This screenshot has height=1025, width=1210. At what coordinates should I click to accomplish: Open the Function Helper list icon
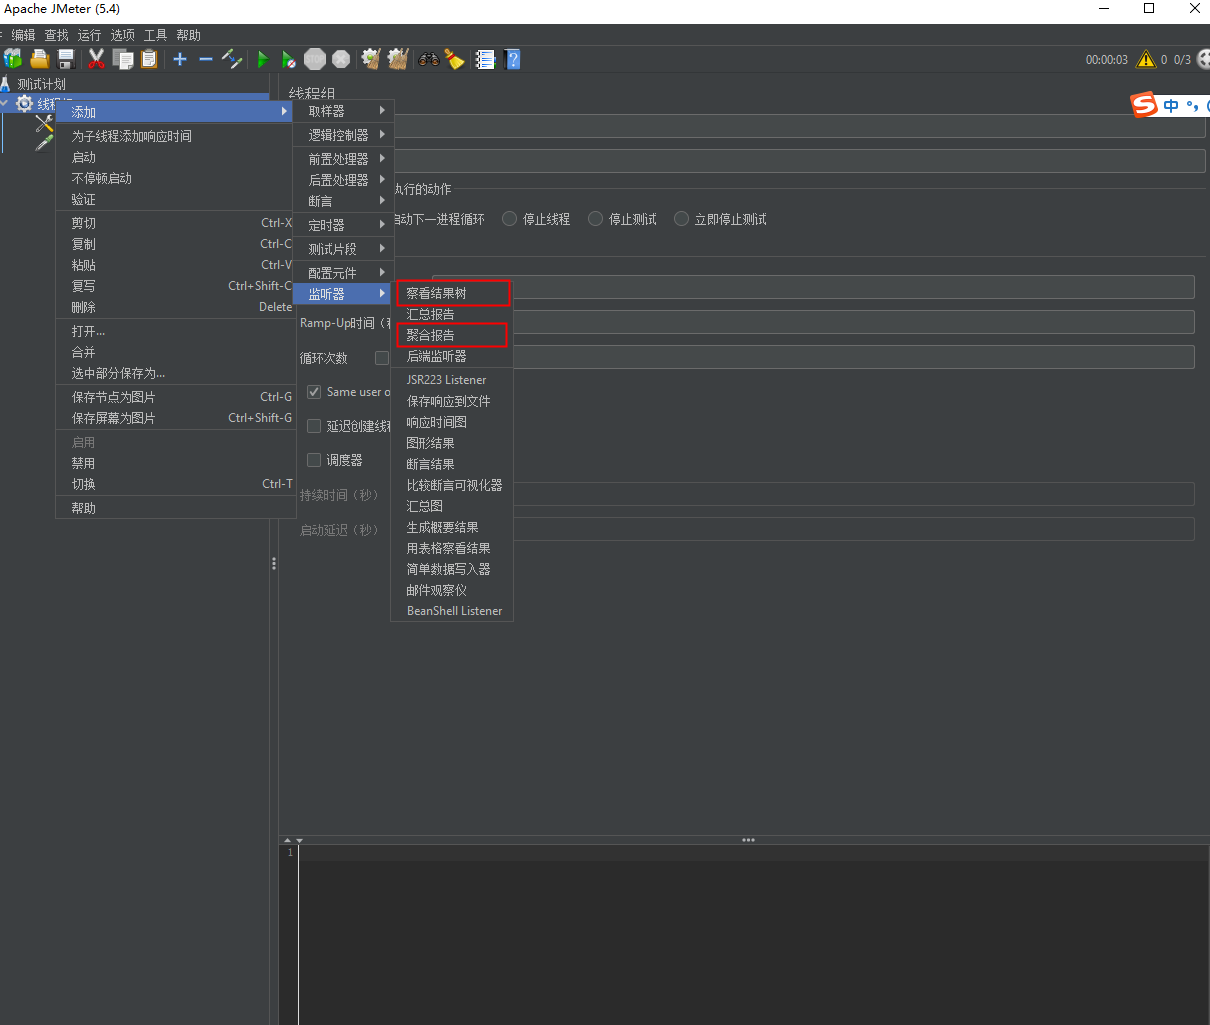click(x=485, y=59)
